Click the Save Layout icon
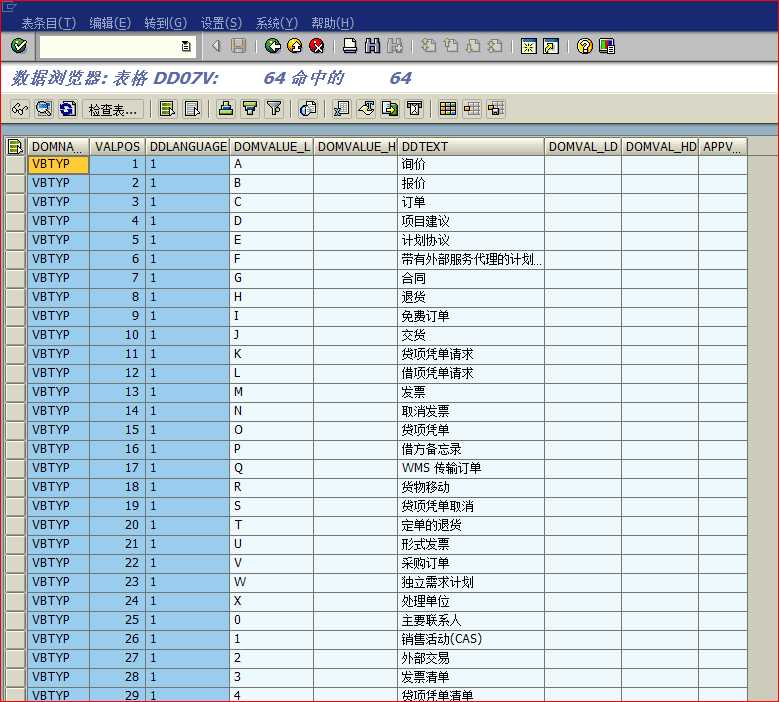Image resolution: width=779 pixels, height=702 pixels. point(496,109)
